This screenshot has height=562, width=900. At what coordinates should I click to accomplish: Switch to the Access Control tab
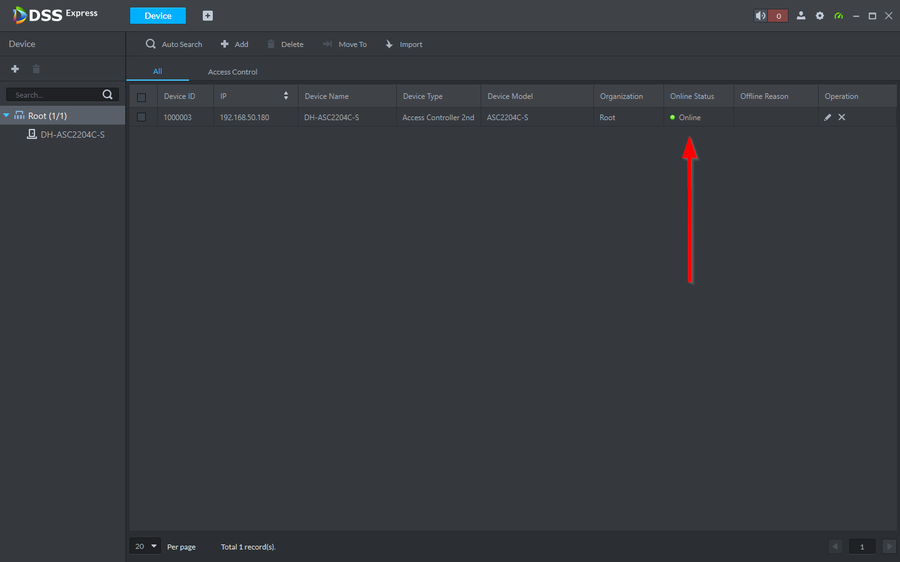[232, 72]
